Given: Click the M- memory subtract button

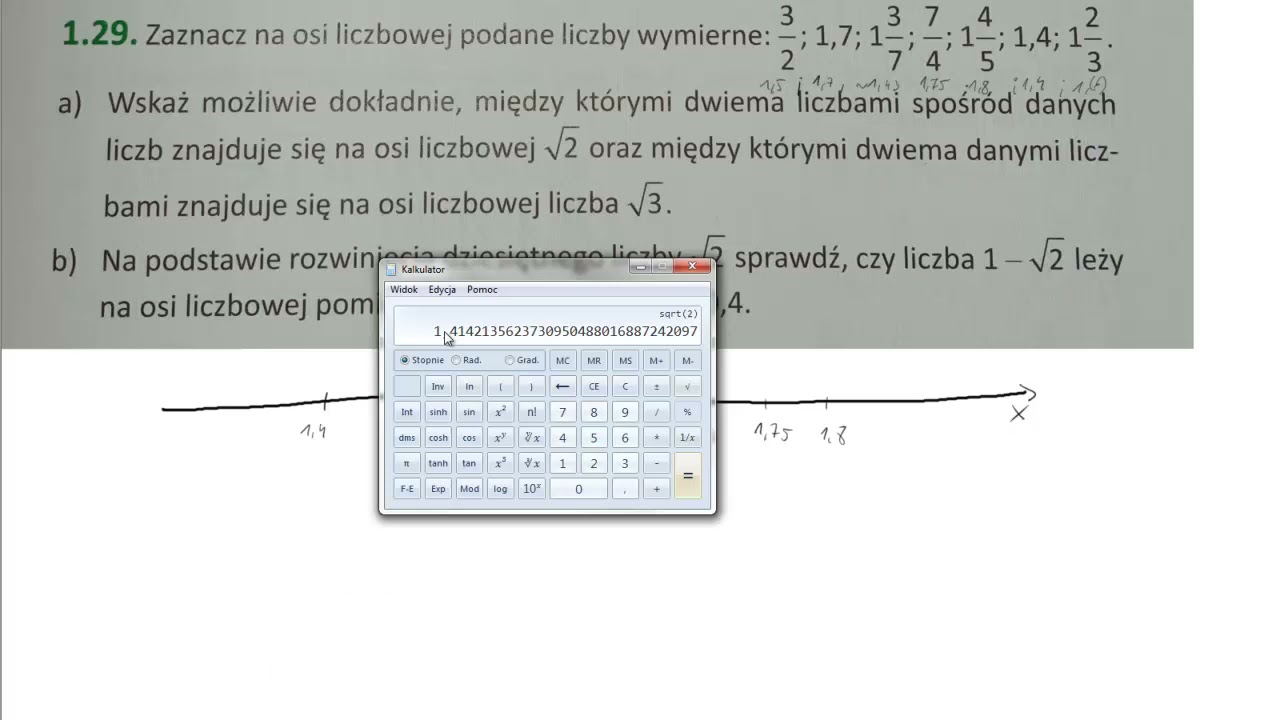Looking at the screenshot, I should 687,361.
